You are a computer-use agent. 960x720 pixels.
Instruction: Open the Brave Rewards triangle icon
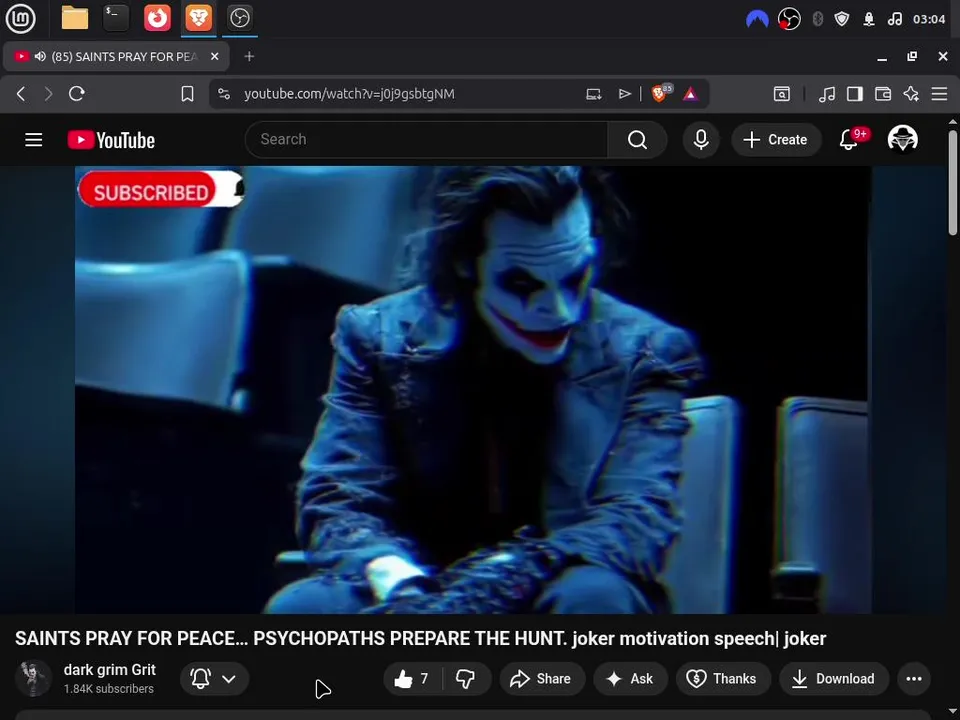click(x=690, y=94)
